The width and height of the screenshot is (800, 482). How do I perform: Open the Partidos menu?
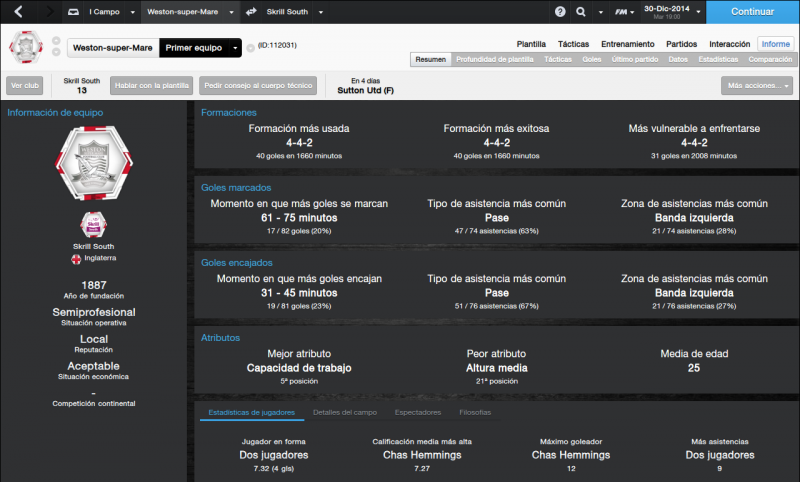click(682, 44)
